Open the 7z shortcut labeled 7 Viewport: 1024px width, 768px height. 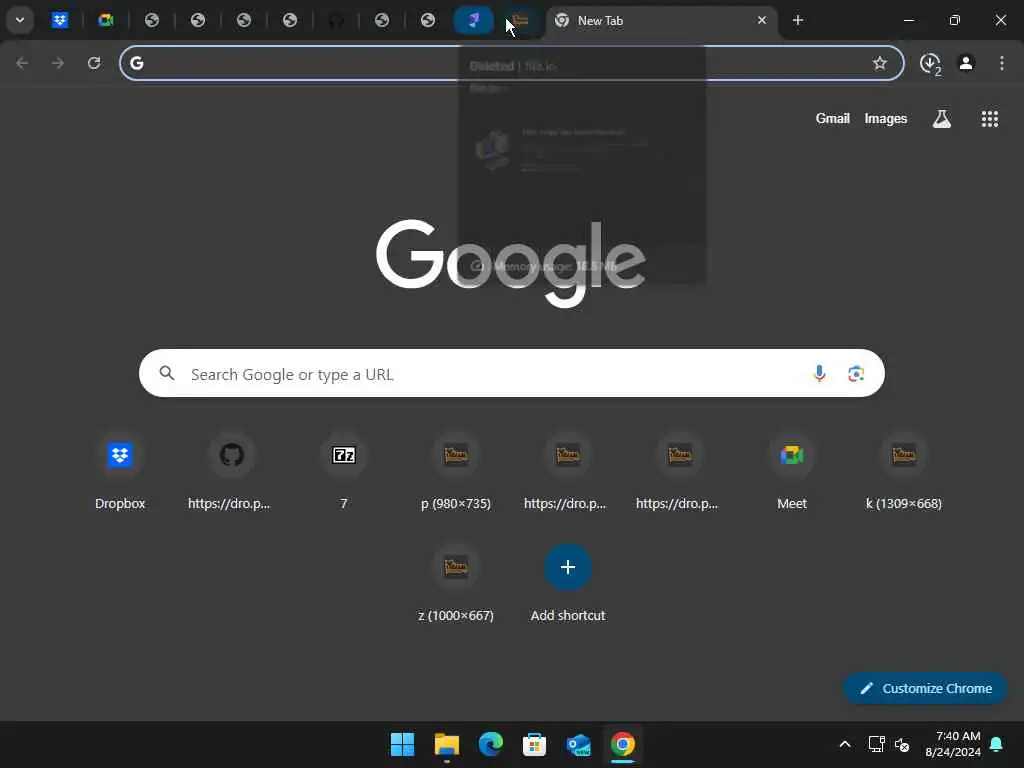(x=344, y=470)
